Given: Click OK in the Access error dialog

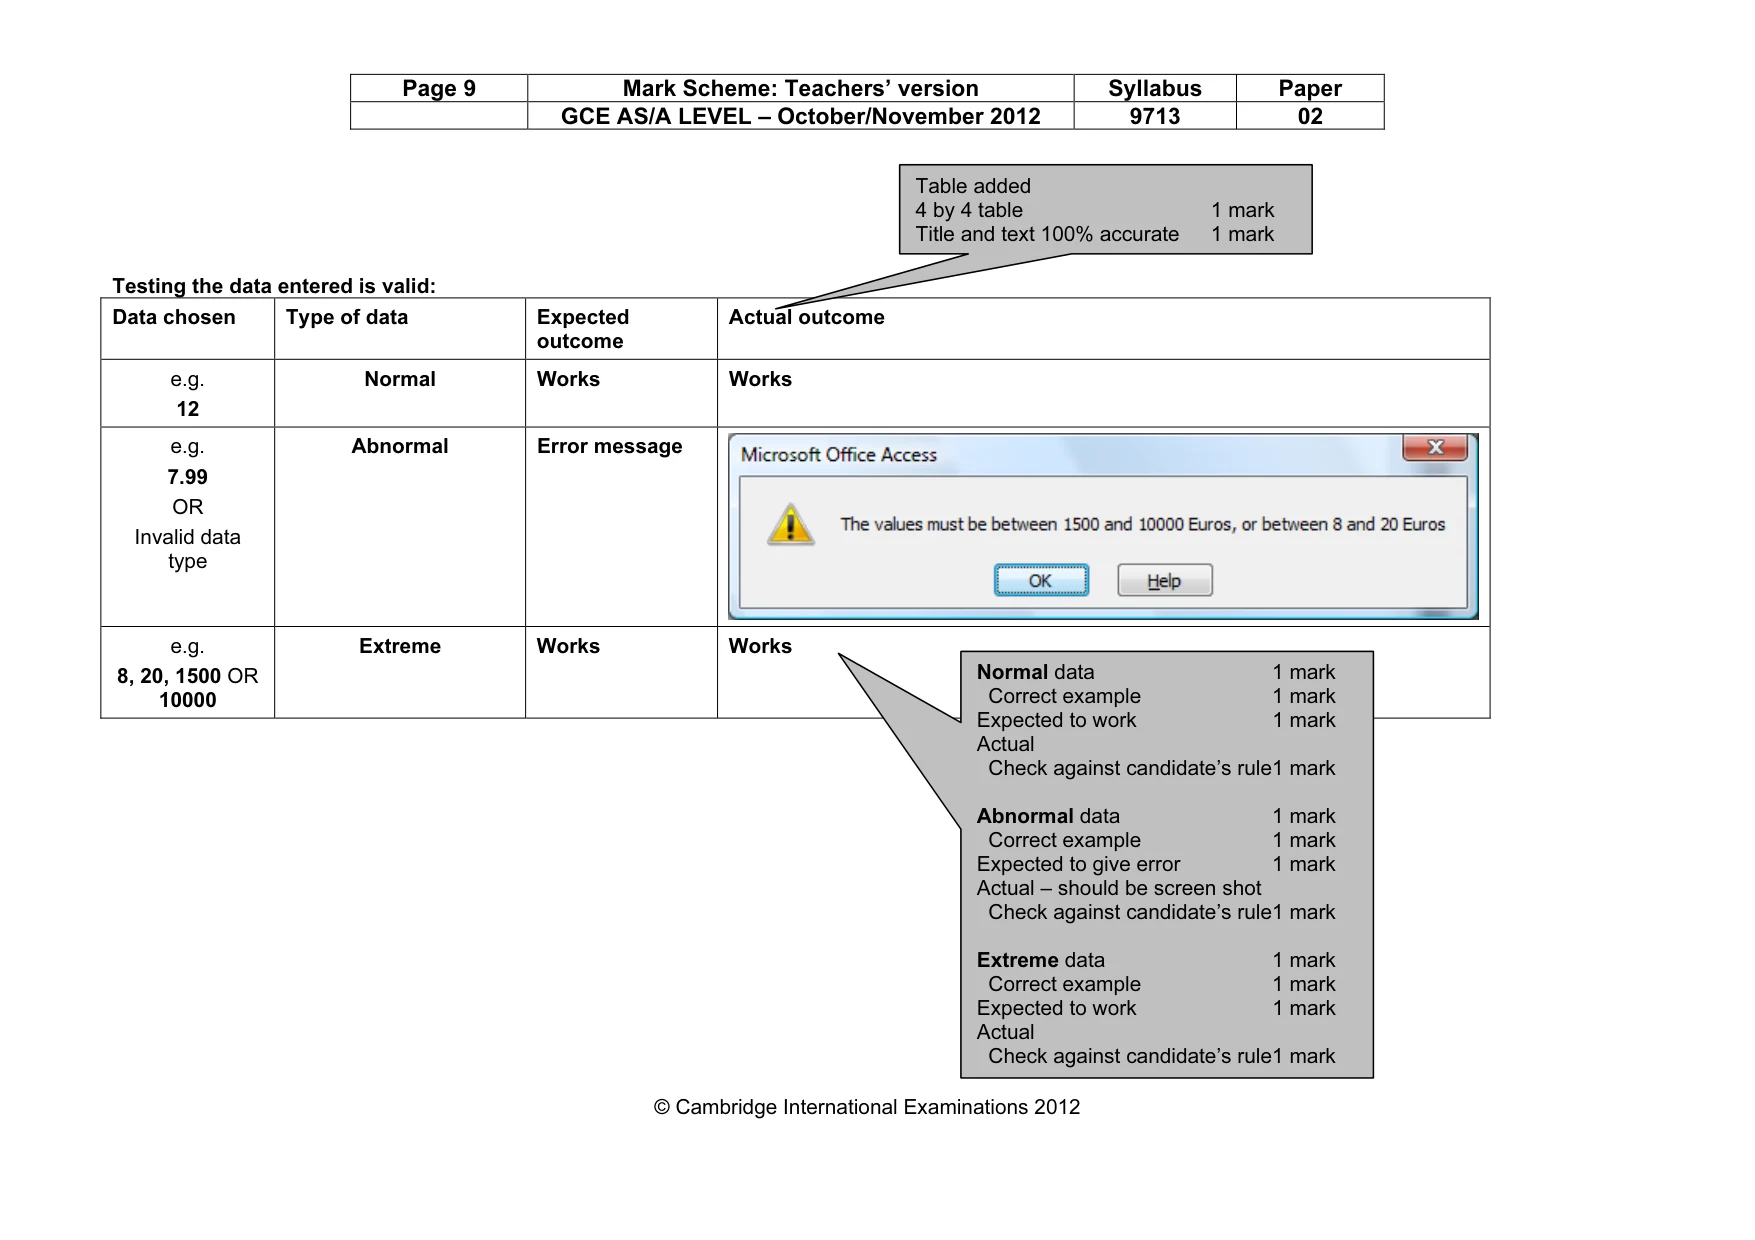Looking at the screenshot, I should [x=1041, y=580].
